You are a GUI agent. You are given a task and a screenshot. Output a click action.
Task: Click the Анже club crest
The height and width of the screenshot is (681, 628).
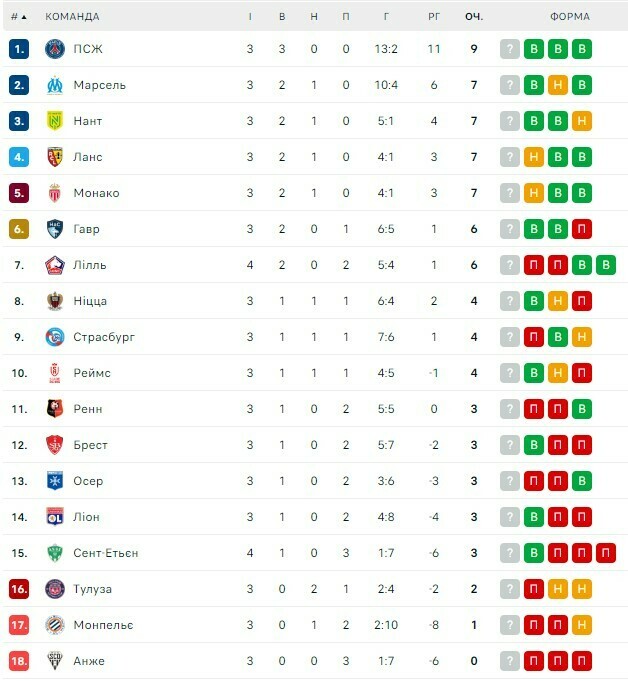pyautogui.click(x=55, y=661)
